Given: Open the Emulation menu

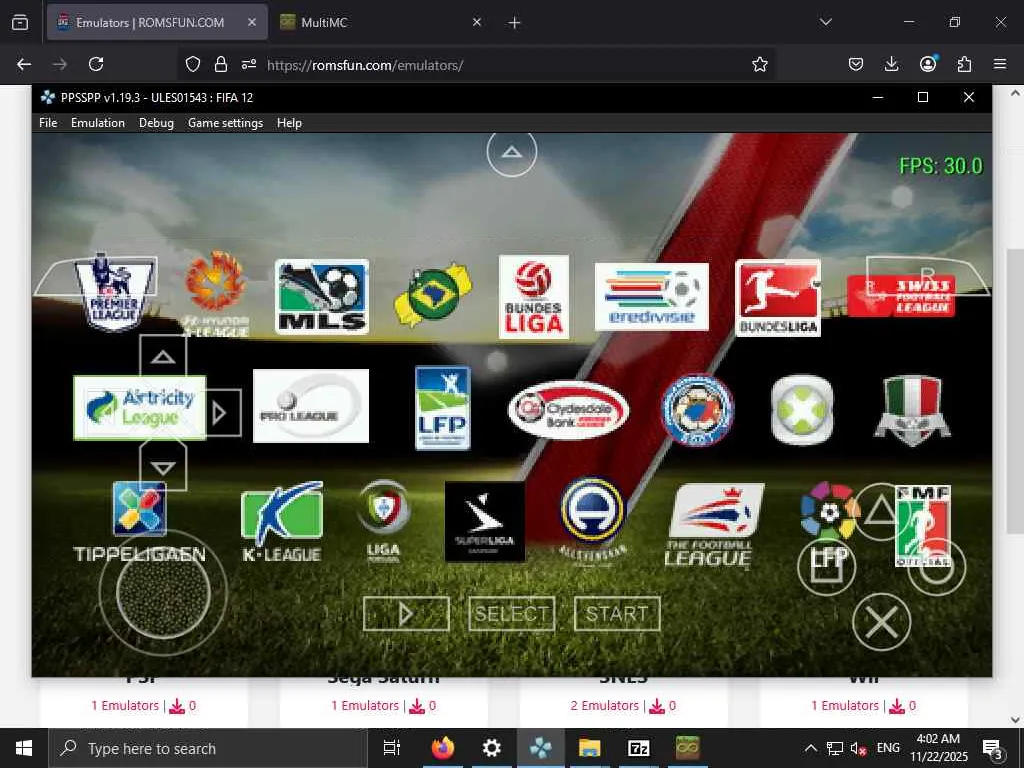Looking at the screenshot, I should click(x=98, y=123).
